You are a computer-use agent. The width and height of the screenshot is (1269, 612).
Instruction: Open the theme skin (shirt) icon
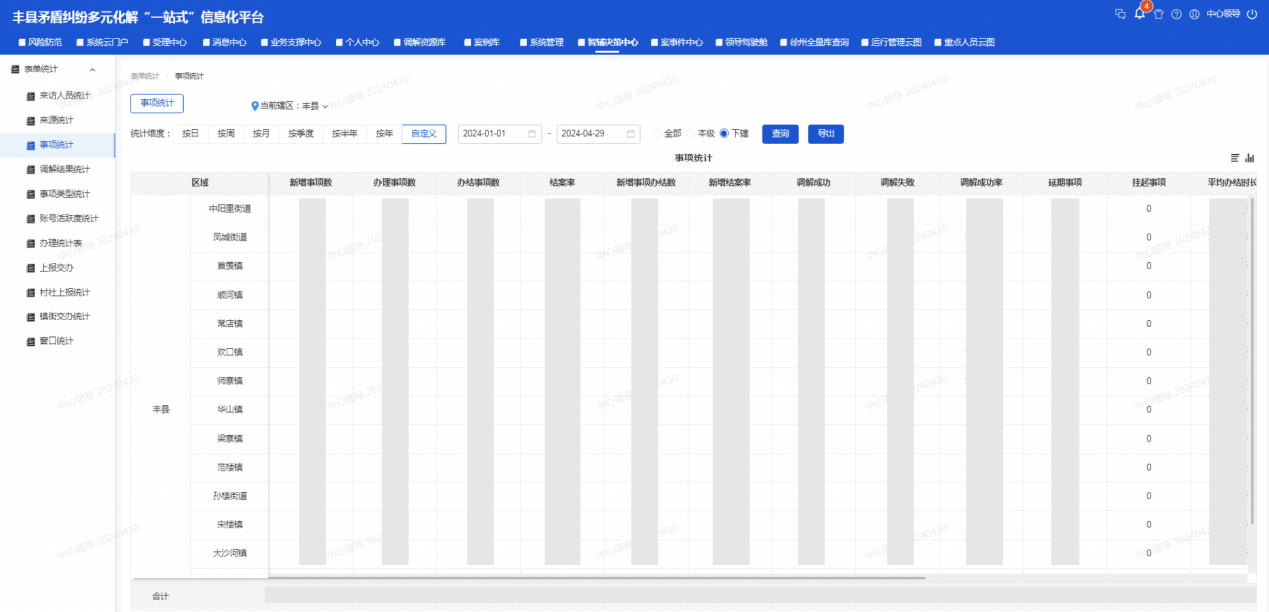[x=1158, y=15]
